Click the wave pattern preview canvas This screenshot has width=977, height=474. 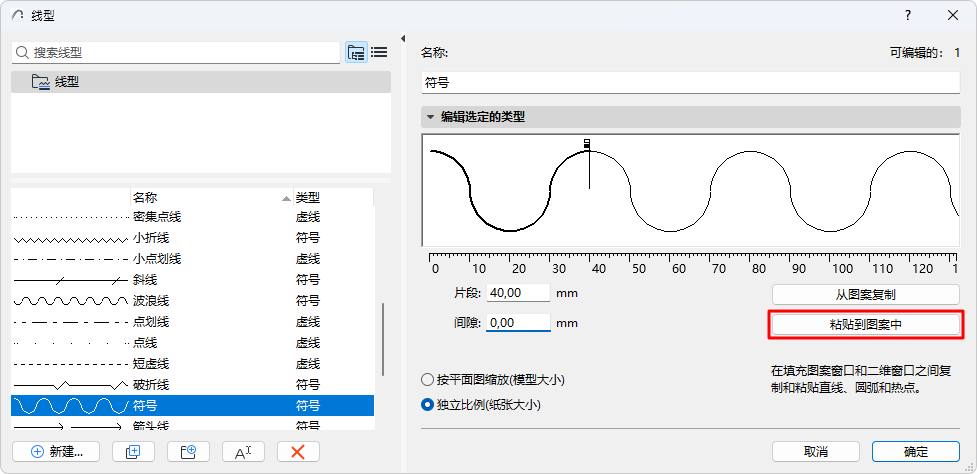(690, 190)
